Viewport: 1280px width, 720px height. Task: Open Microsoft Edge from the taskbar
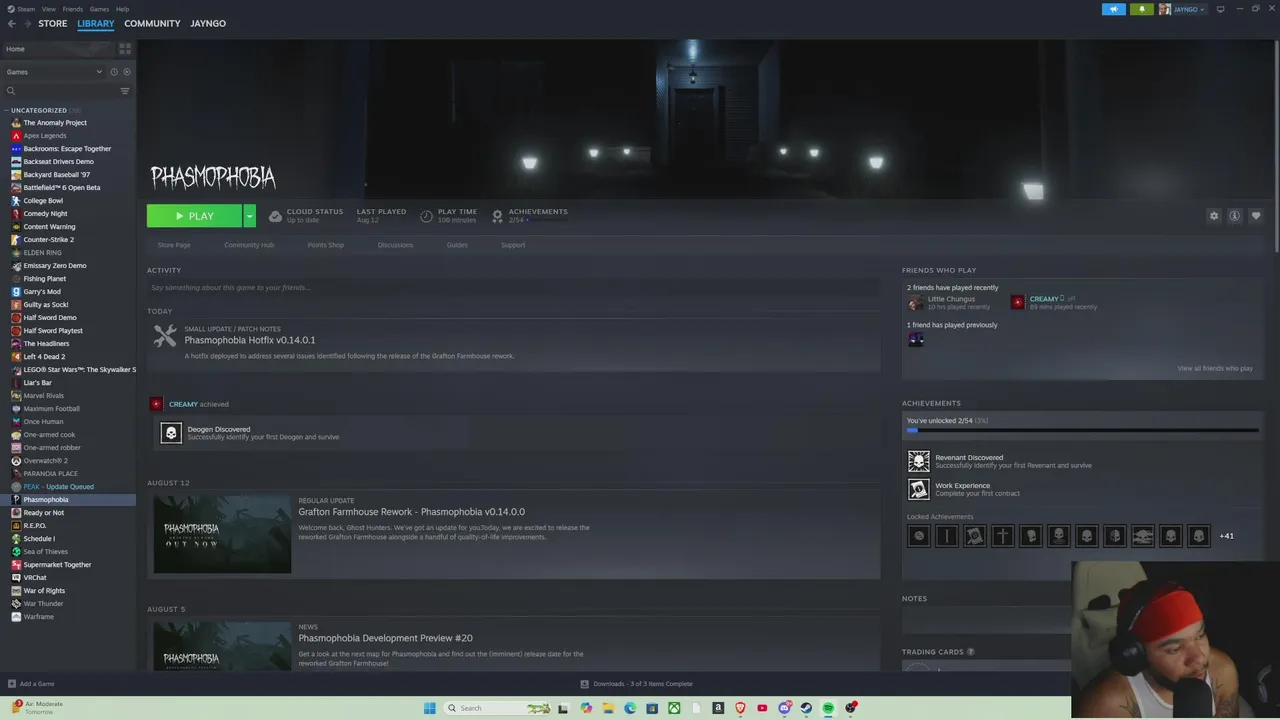[630, 708]
